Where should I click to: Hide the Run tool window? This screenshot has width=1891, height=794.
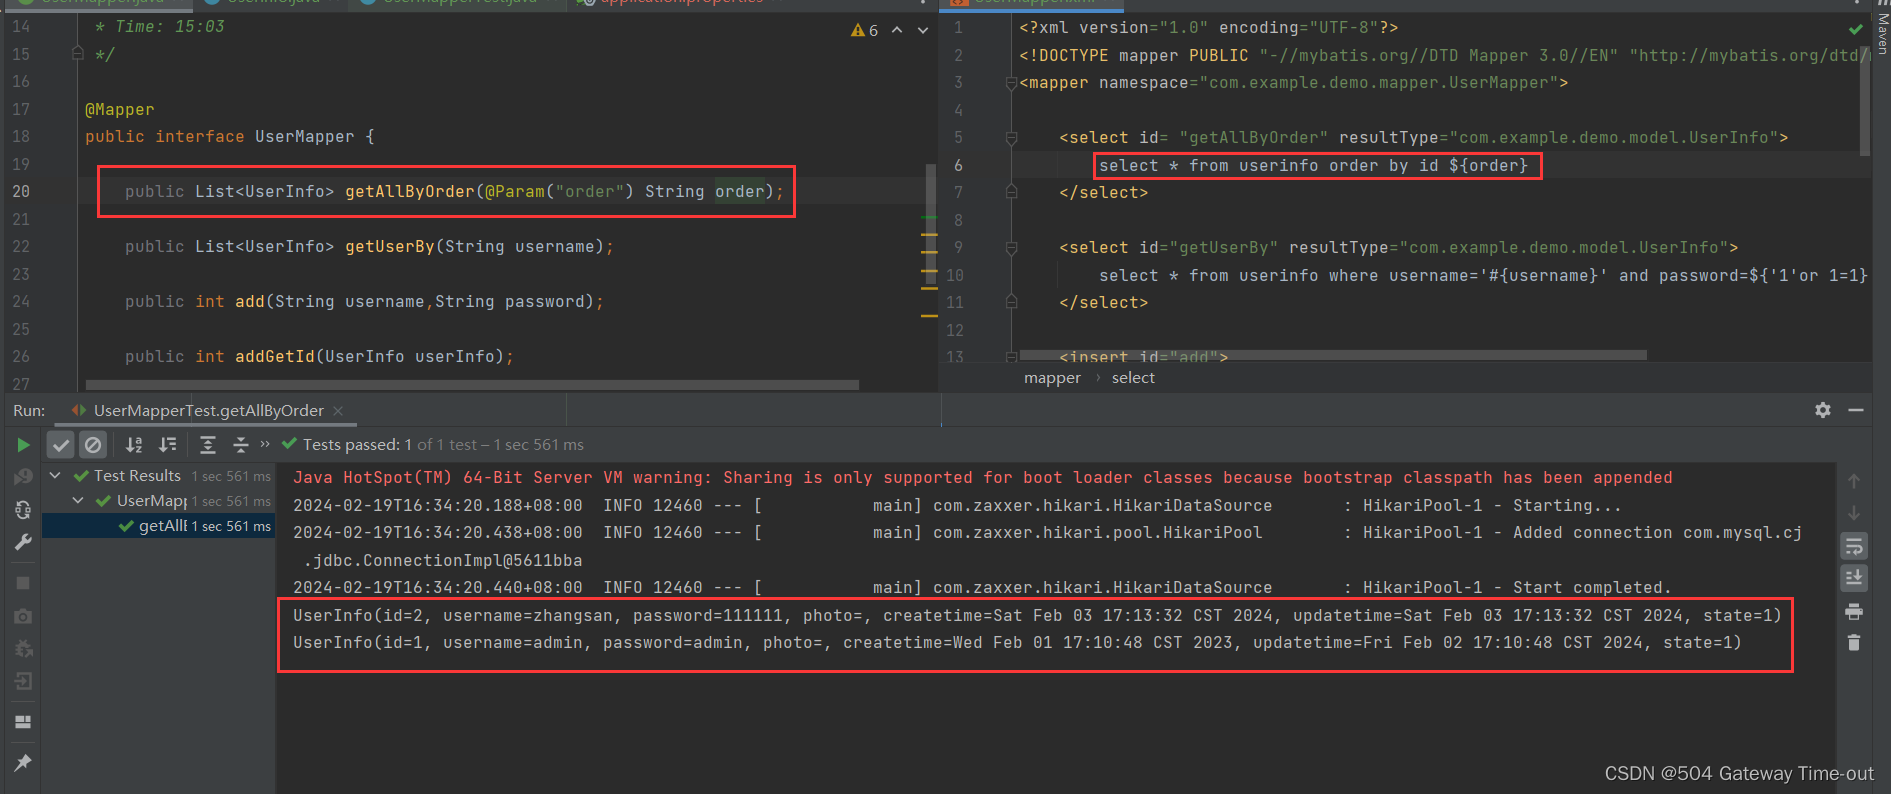tap(1856, 410)
